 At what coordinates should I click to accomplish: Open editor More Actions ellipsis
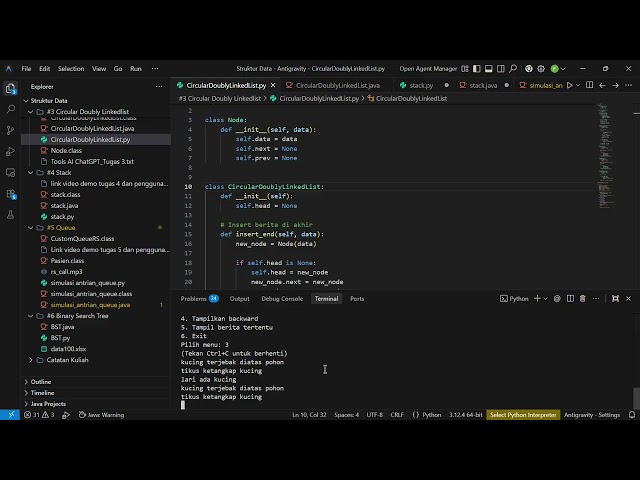(x=629, y=85)
